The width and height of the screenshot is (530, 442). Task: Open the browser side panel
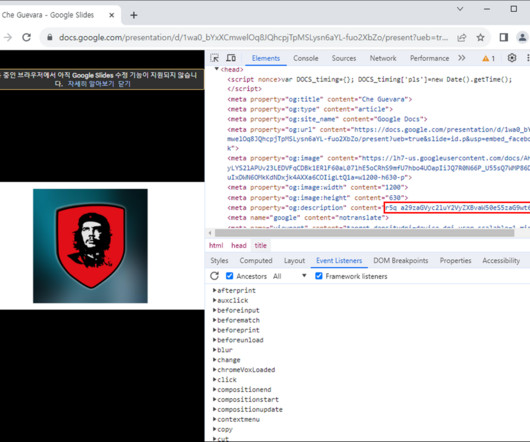point(504,38)
